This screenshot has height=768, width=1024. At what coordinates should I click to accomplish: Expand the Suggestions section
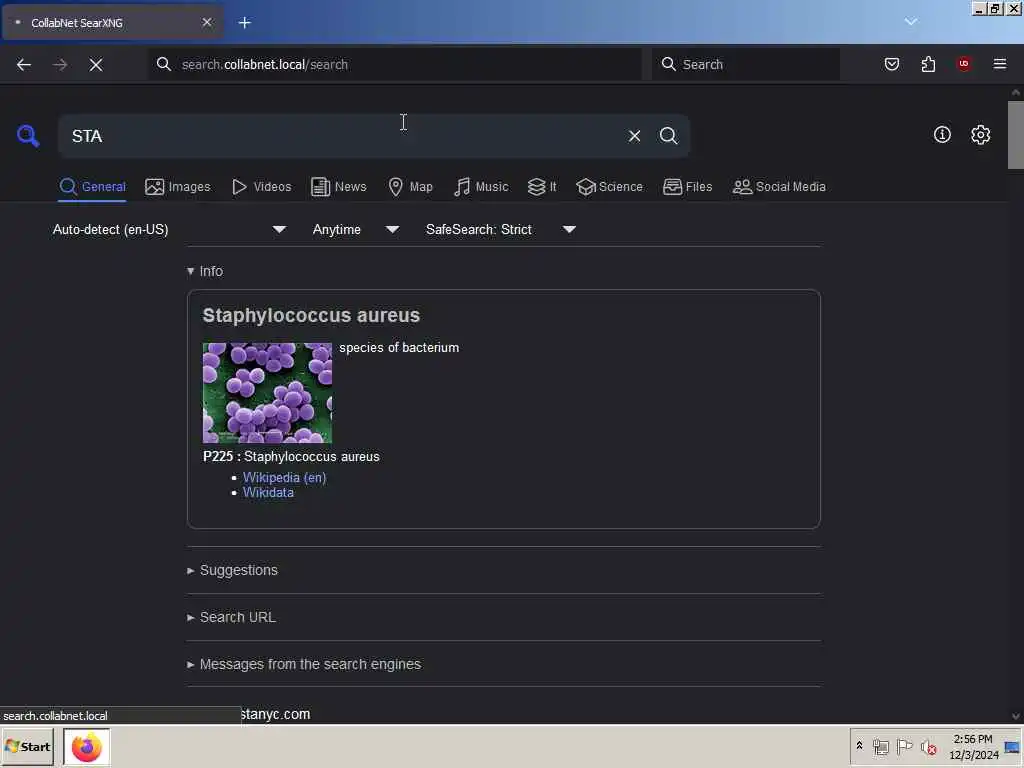(232, 570)
